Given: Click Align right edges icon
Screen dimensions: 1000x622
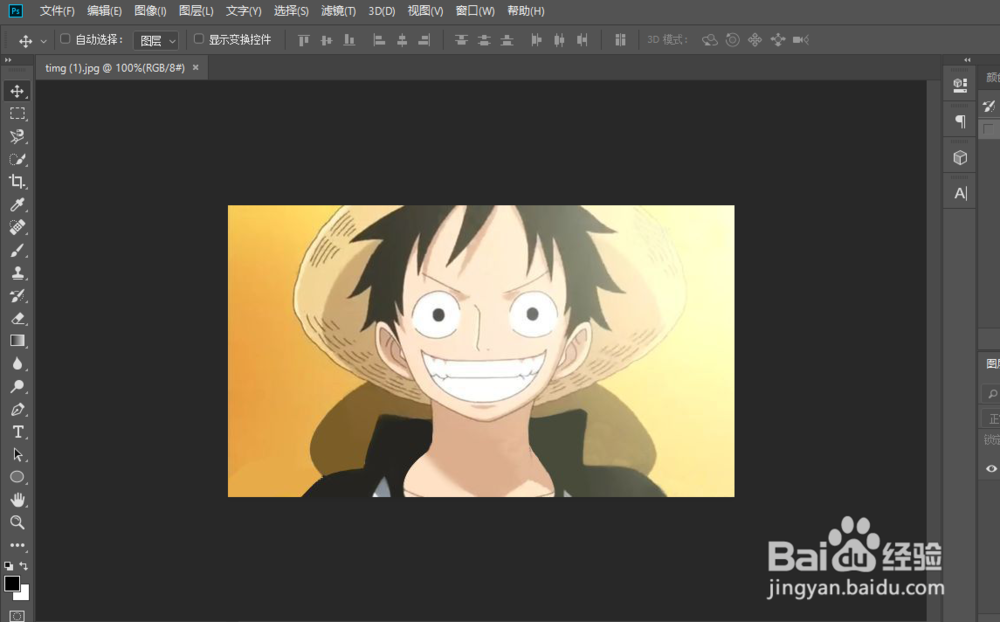Looking at the screenshot, I should [x=424, y=40].
